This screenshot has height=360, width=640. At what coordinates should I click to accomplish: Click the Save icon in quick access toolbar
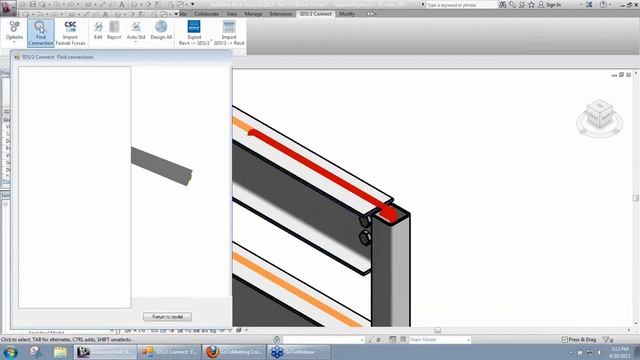[x=33, y=4]
